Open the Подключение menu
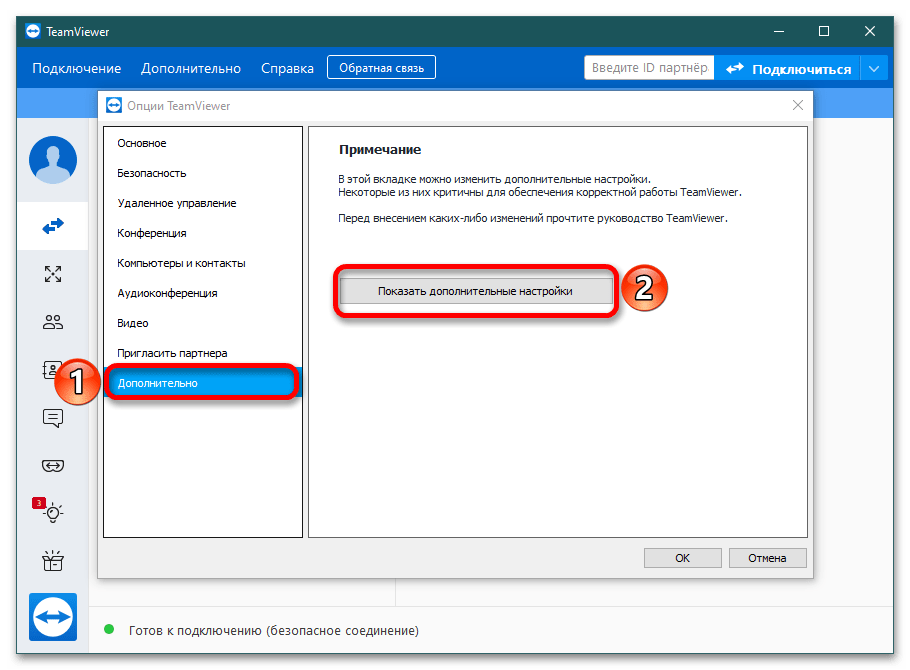 76,69
